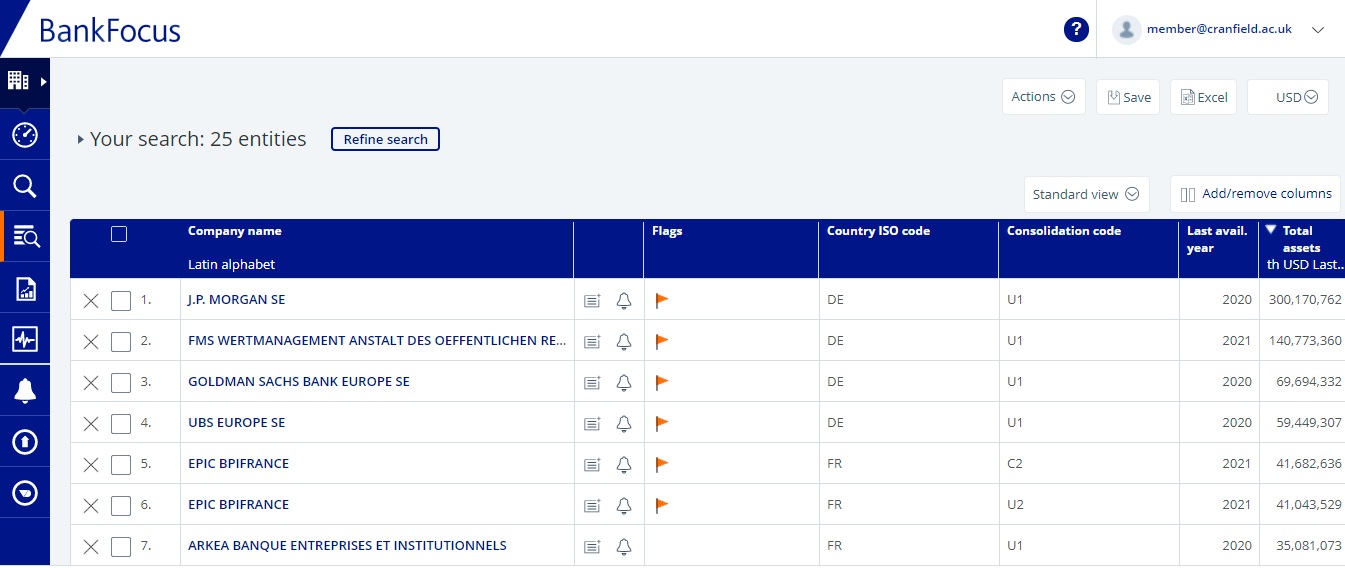Viewport: 1345px width, 568px height.
Task: Open the dashboard gauge icon in sidebar
Action: (x=24, y=135)
